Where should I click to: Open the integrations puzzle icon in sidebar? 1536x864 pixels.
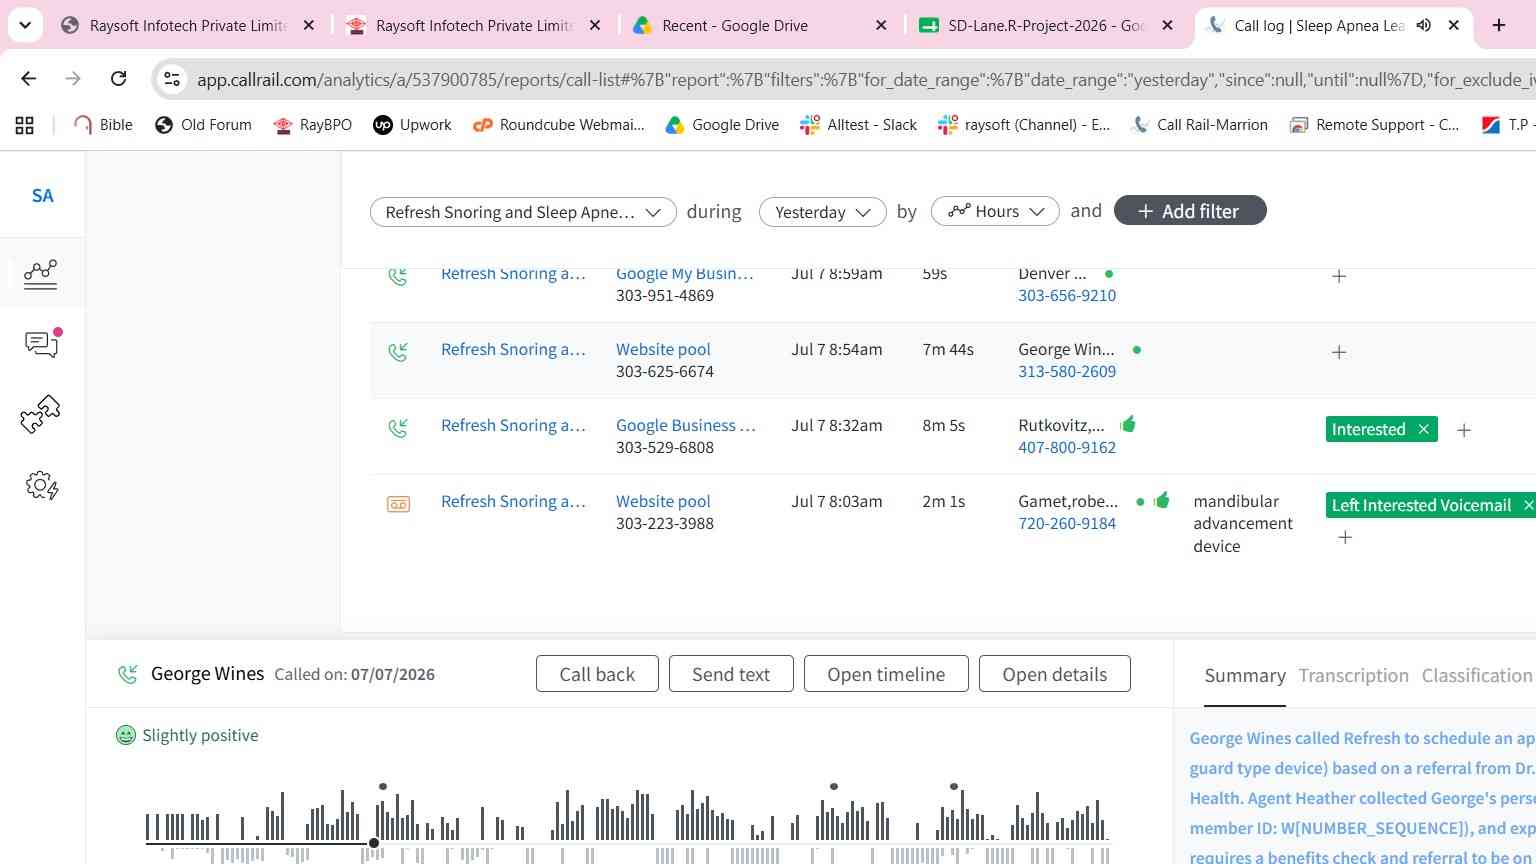coord(41,414)
